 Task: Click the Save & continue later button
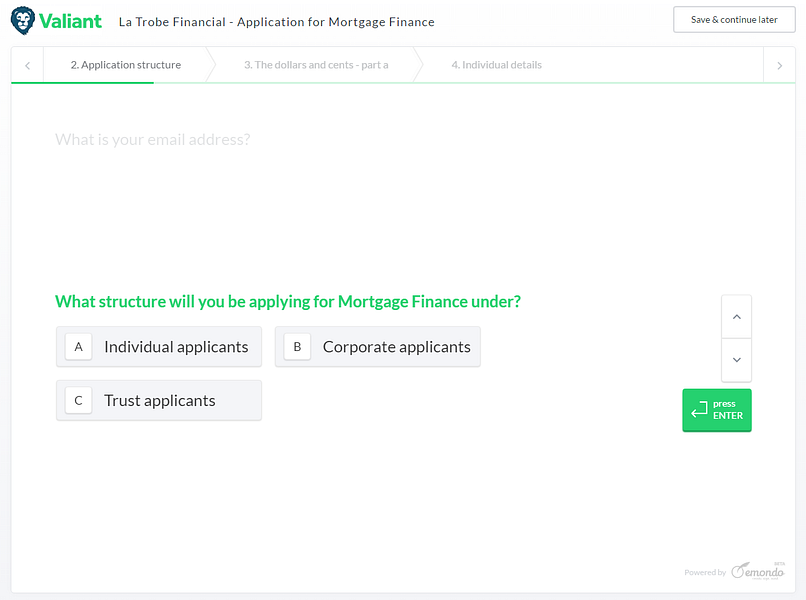pyautogui.click(x=734, y=20)
